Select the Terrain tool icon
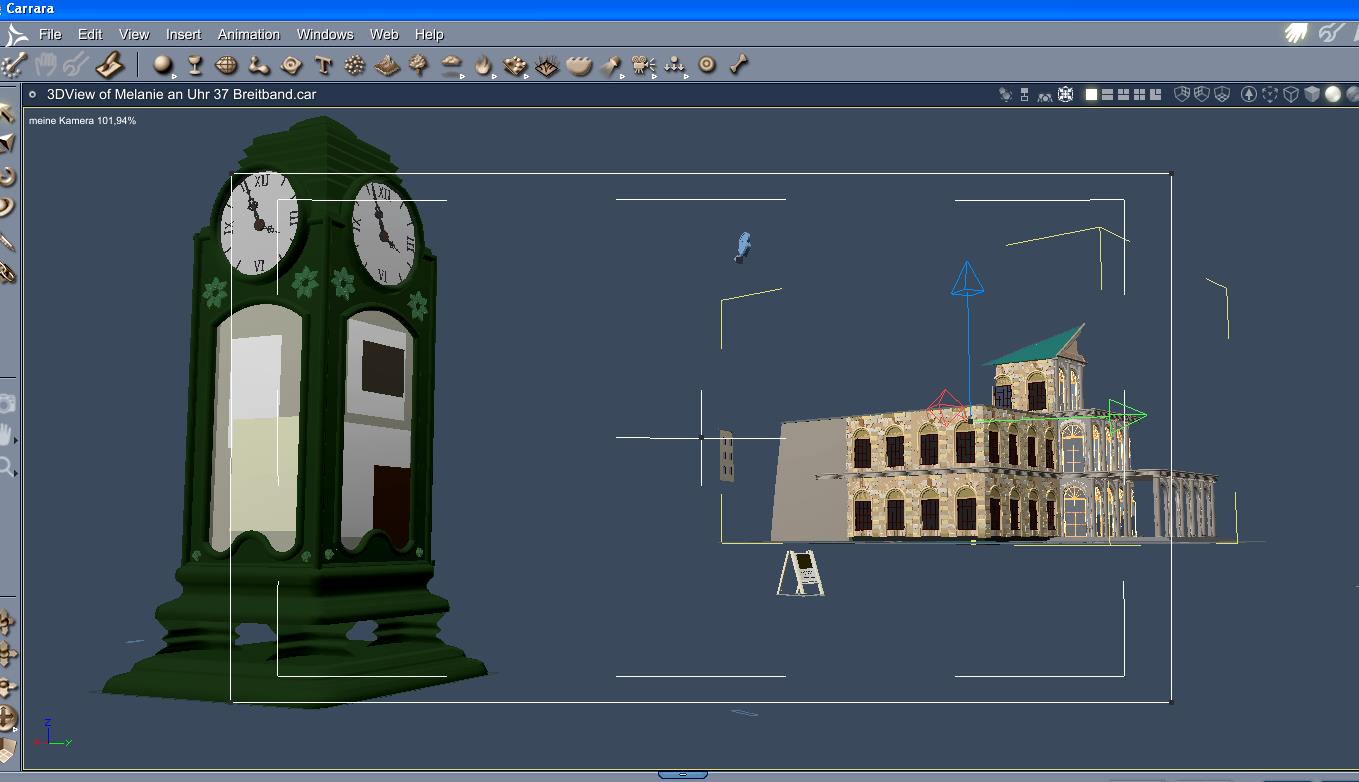Viewport: 1359px width, 782px height. pos(387,65)
